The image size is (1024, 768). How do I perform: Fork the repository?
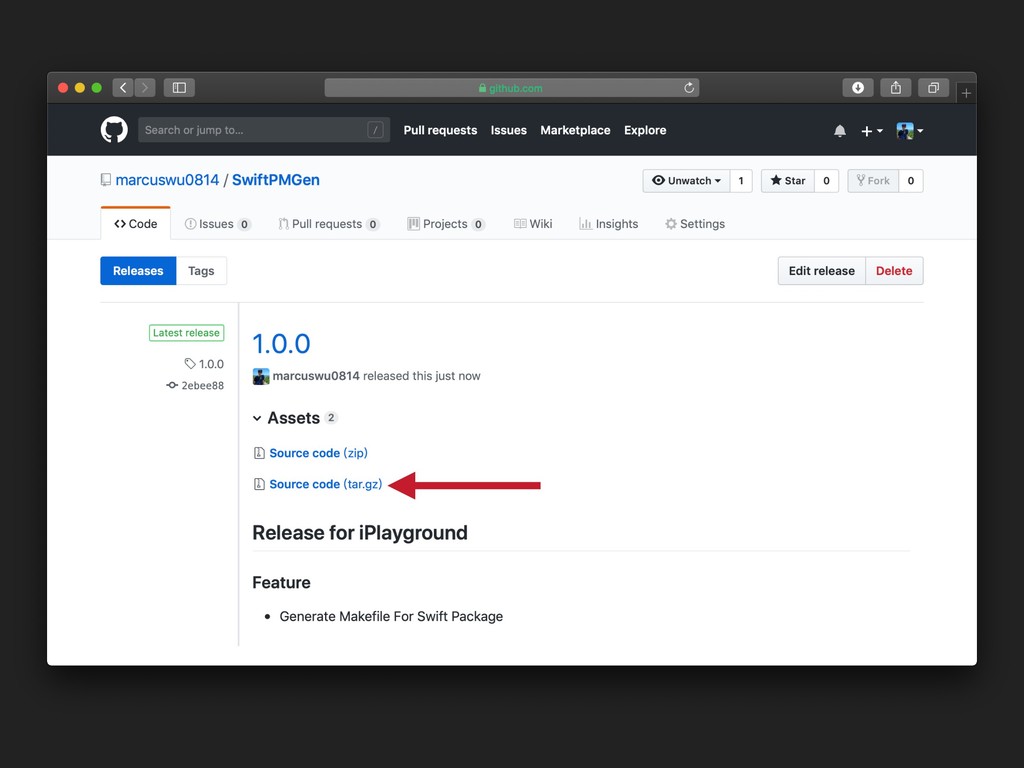click(873, 181)
